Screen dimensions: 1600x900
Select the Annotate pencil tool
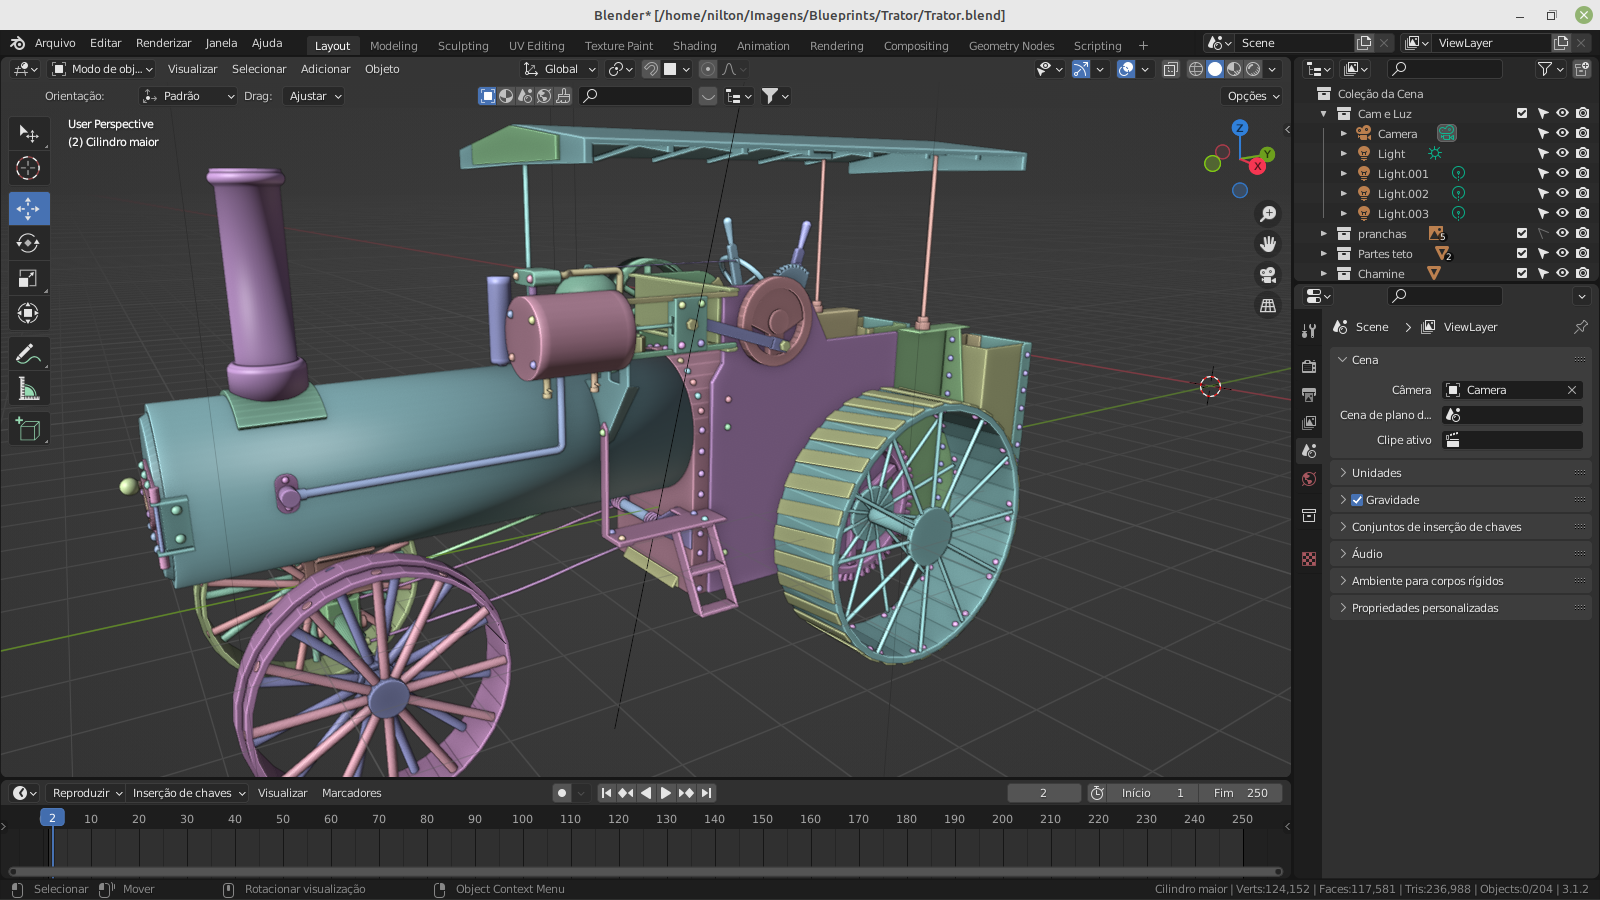[x=28, y=354]
